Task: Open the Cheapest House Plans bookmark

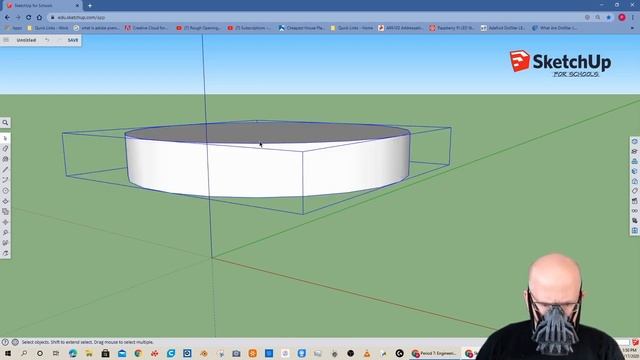Action: click(x=301, y=28)
